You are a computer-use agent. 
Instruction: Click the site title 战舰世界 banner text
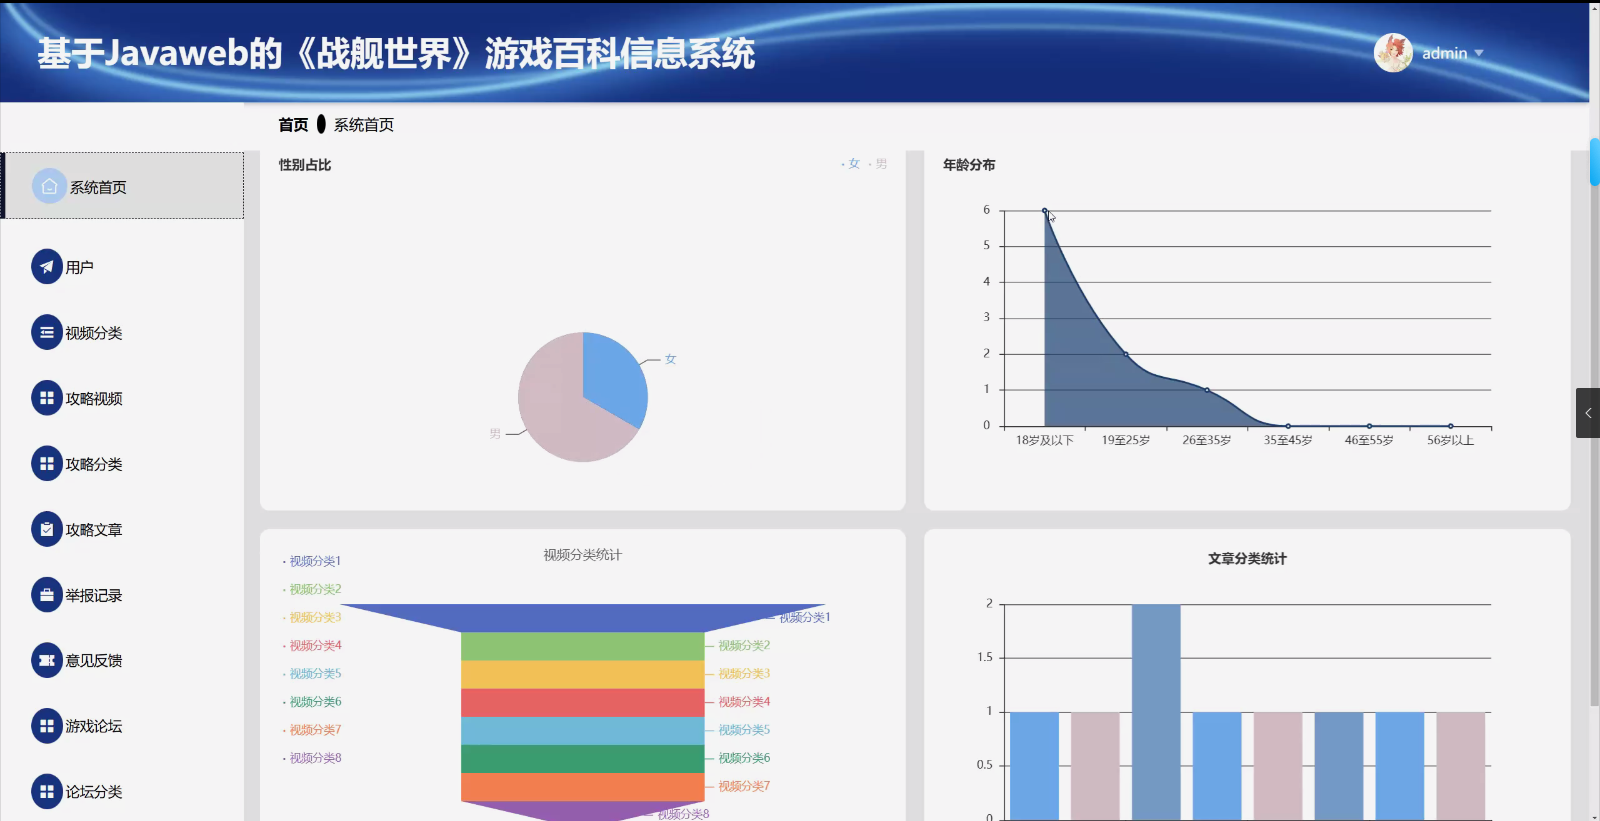click(x=396, y=53)
